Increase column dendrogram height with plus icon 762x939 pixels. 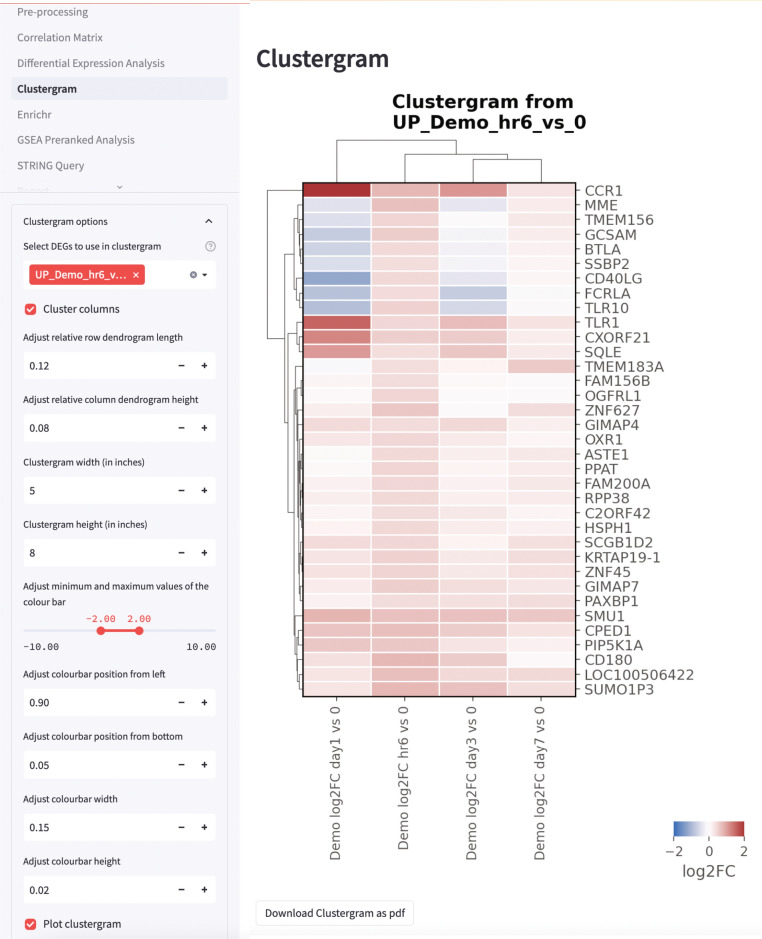tap(203, 427)
